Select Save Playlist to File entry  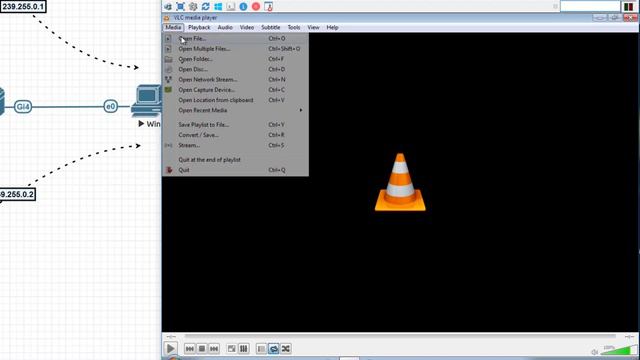(236, 124)
